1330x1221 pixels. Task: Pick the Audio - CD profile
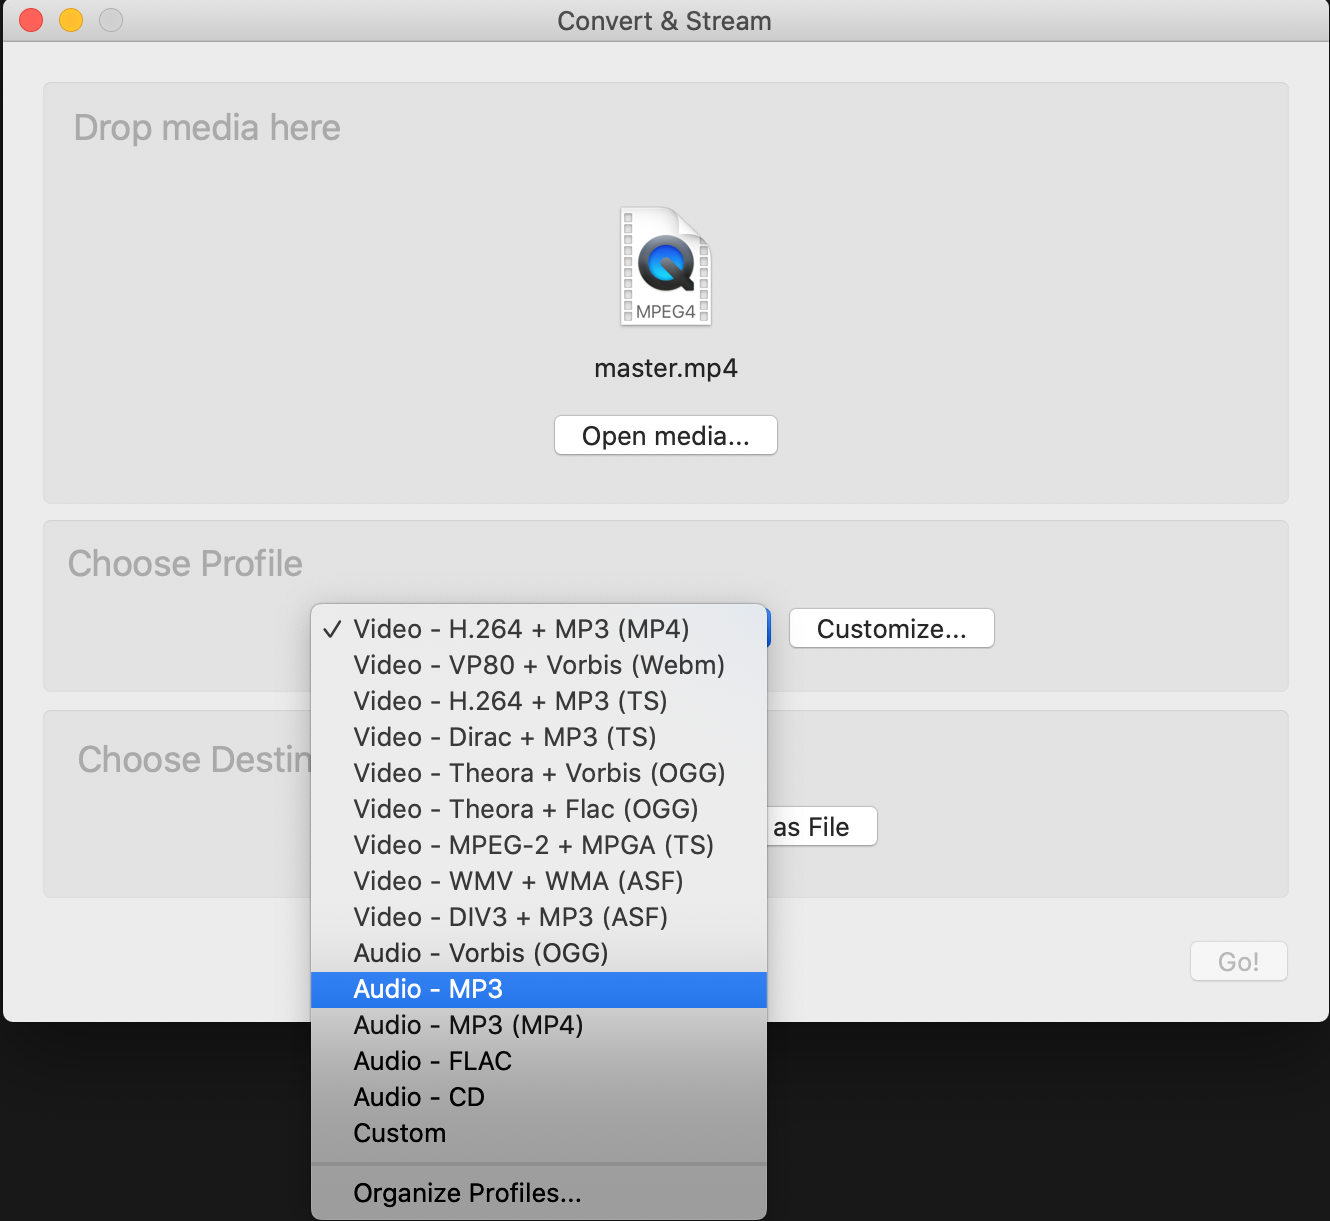tap(539, 1097)
